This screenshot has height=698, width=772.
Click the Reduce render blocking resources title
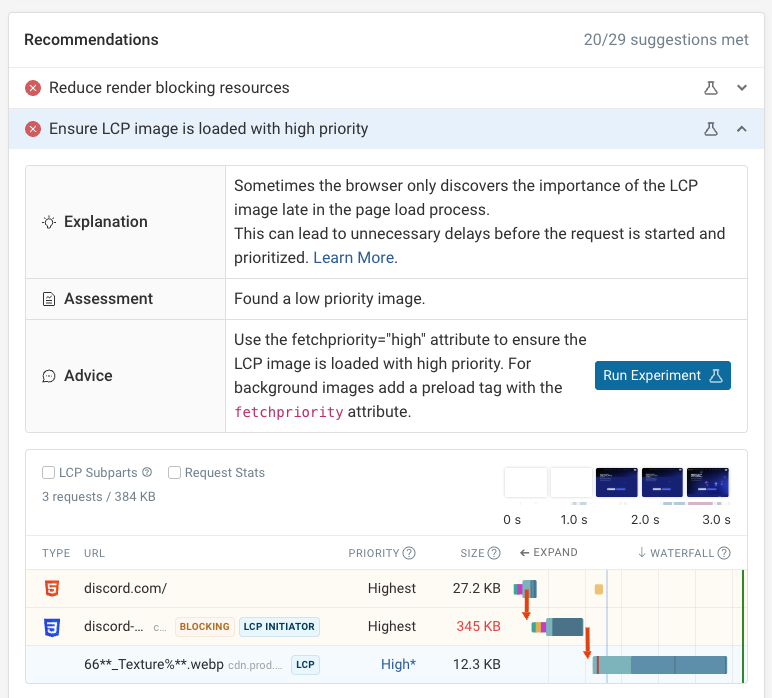click(x=169, y=88)
